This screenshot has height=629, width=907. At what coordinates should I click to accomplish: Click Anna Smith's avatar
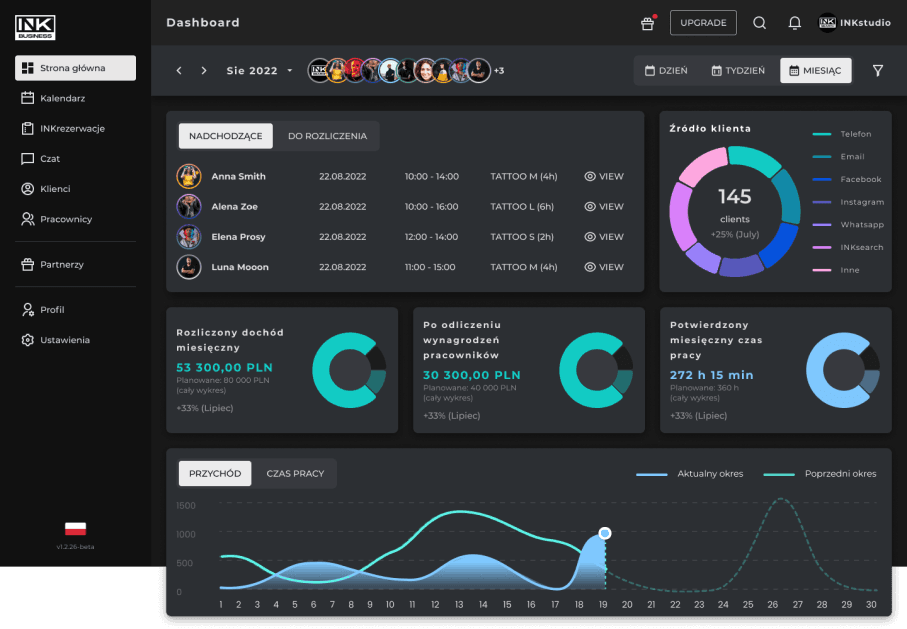tap(189, 176)
